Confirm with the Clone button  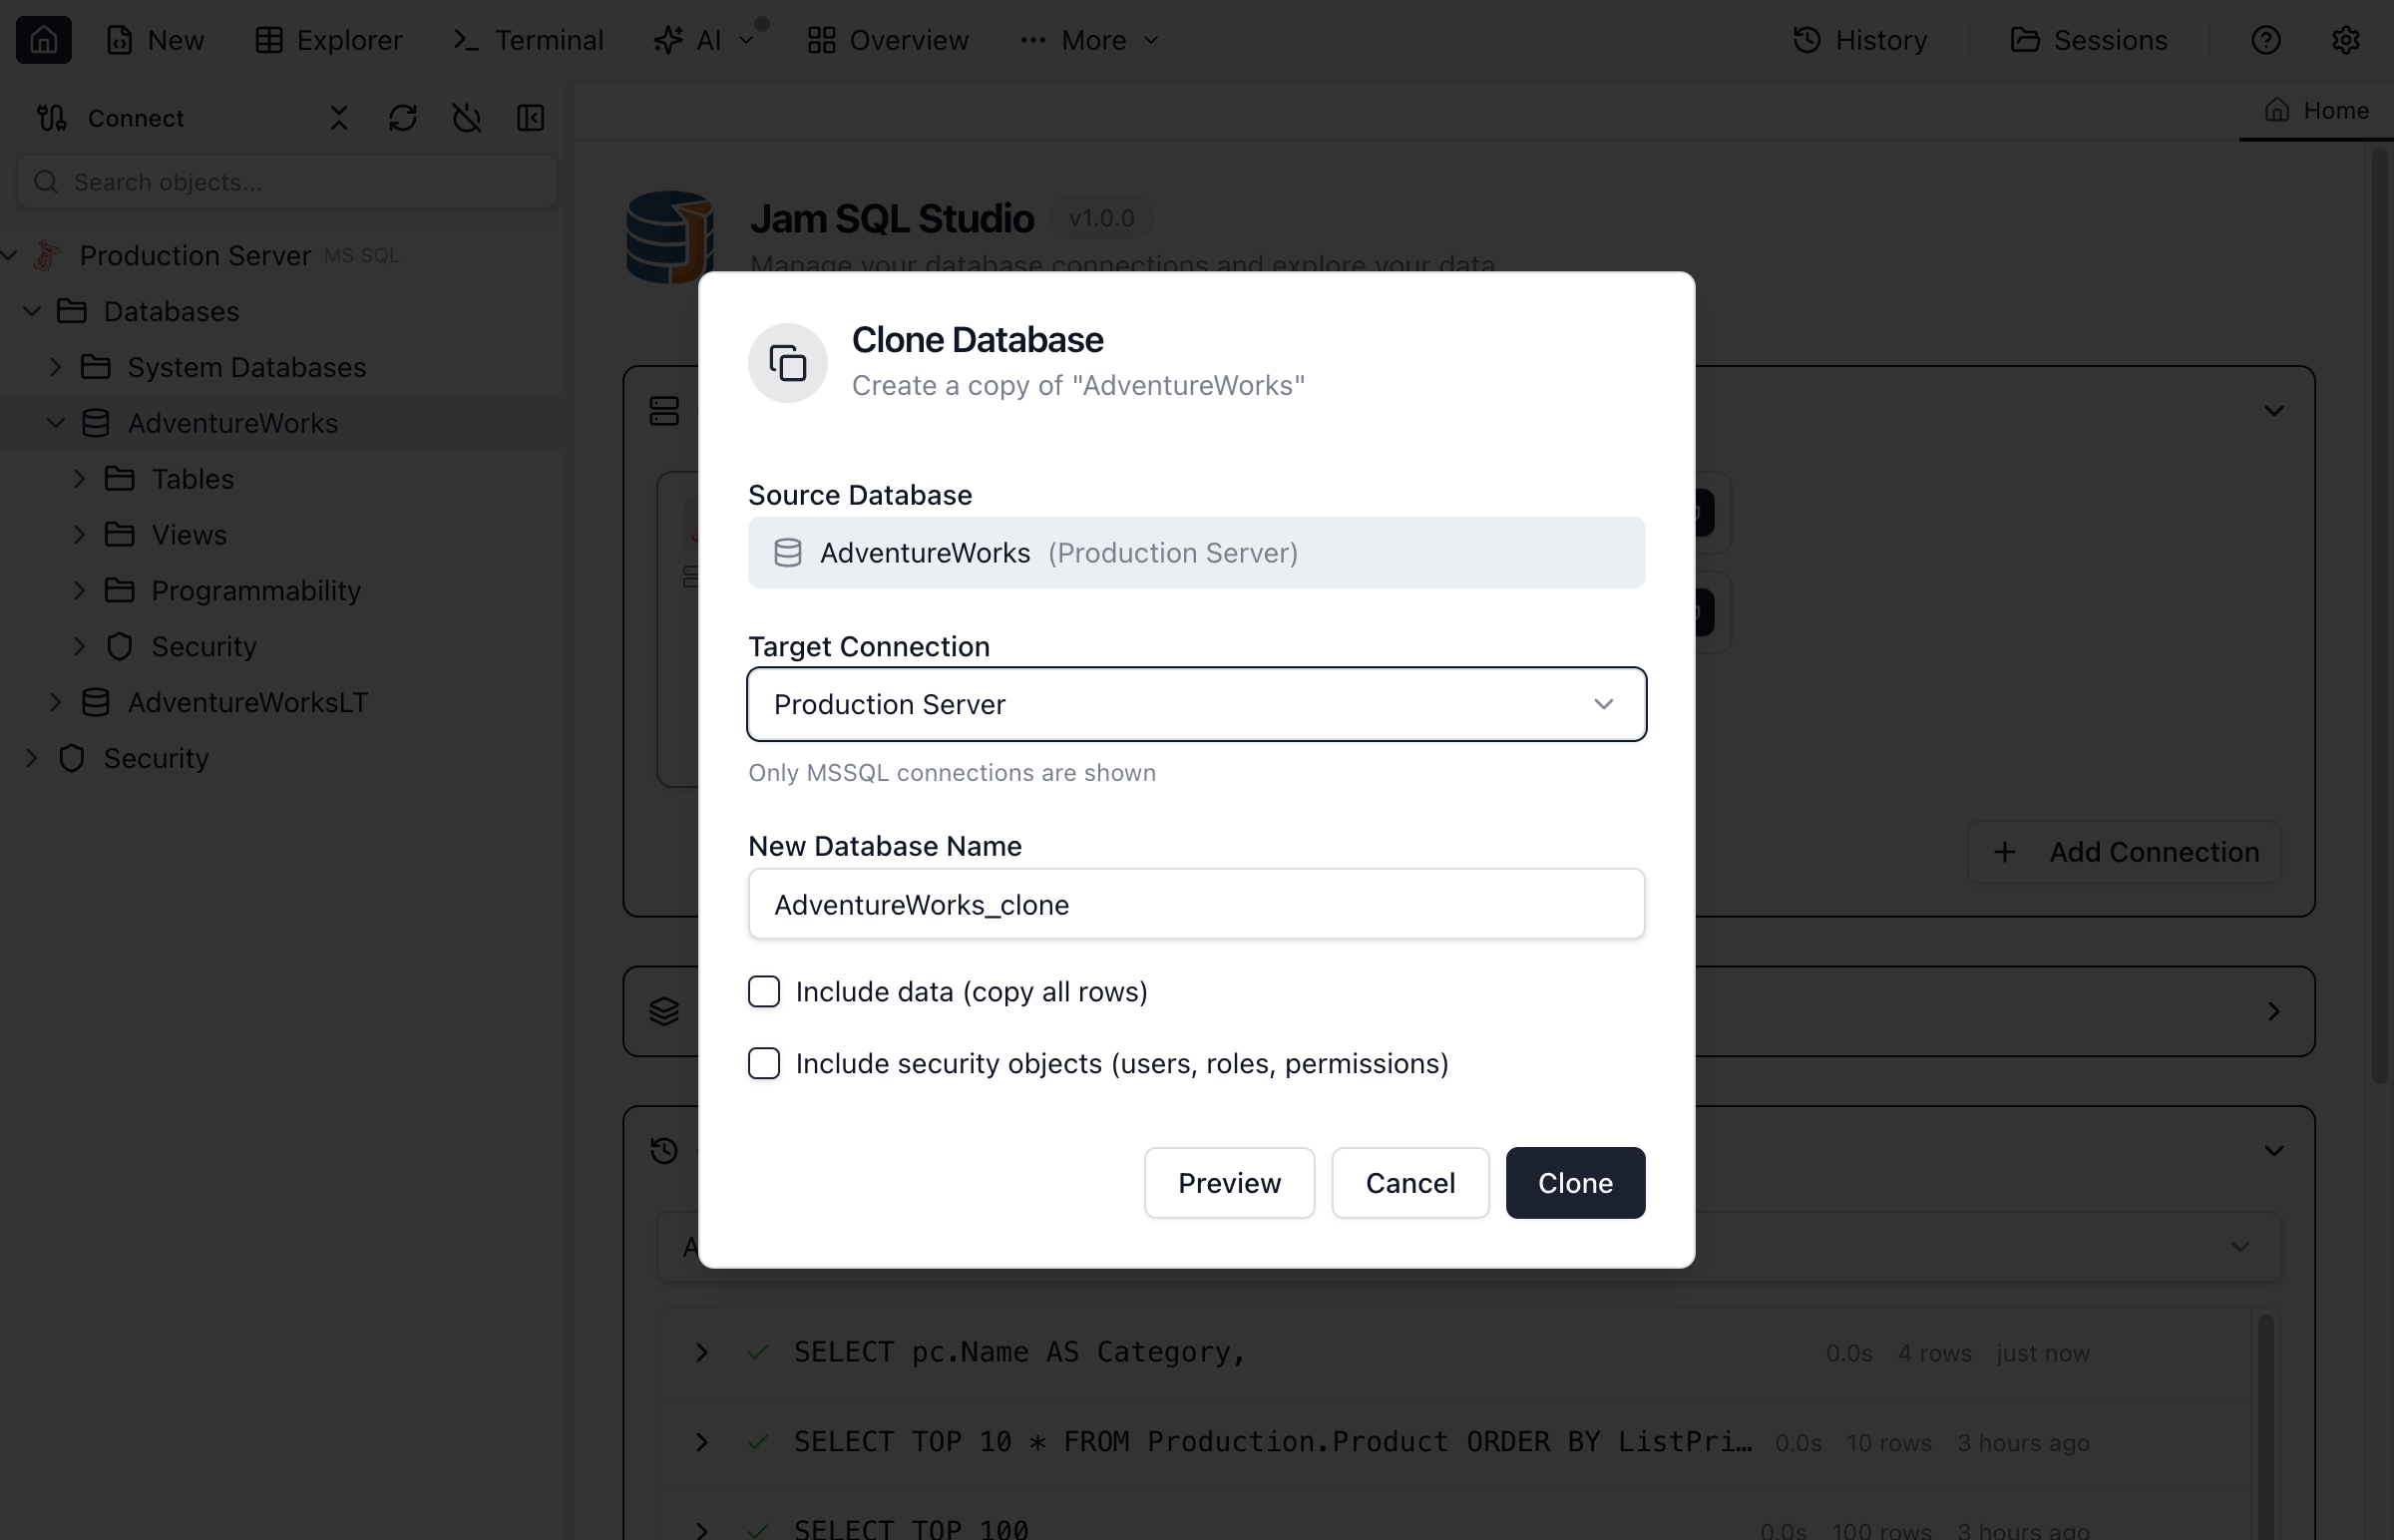tap(1574, 1182)
